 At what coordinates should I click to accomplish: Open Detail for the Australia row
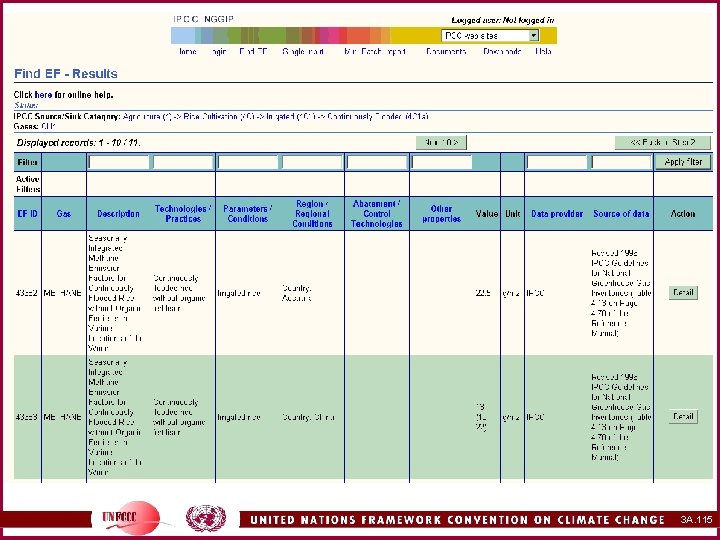coord(683,292)
